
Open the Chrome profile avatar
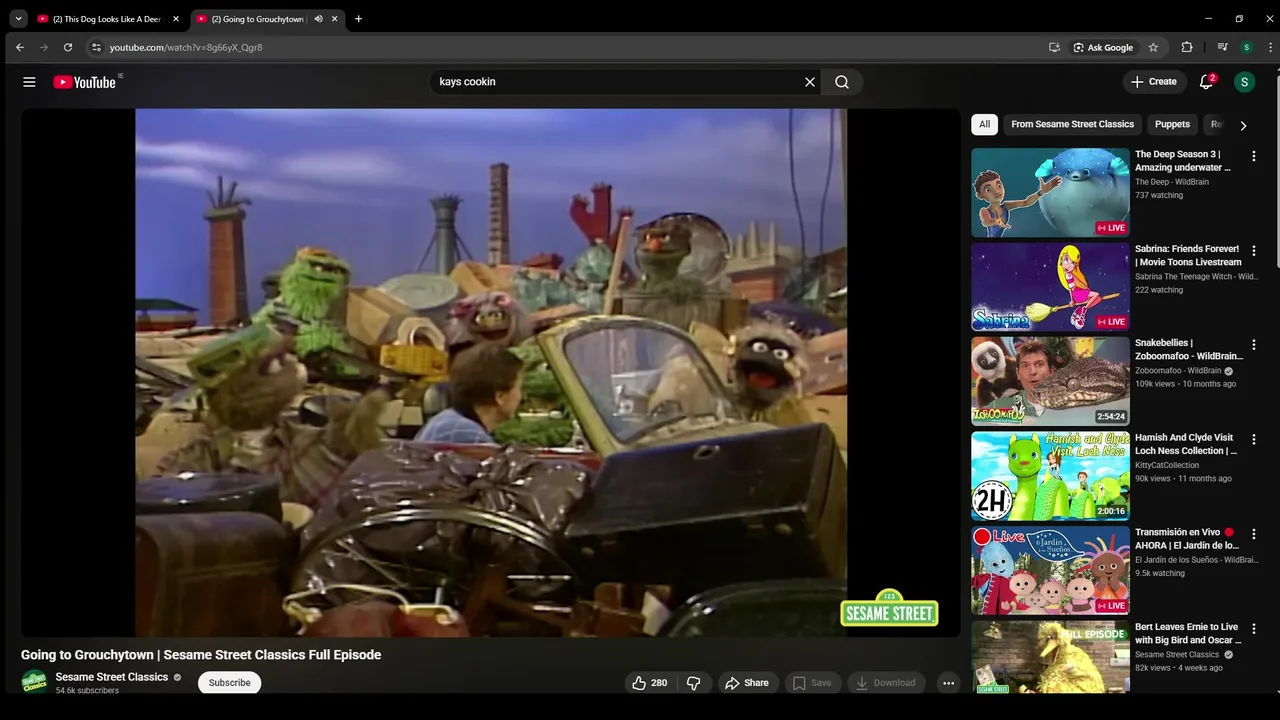pos(1247,47)
